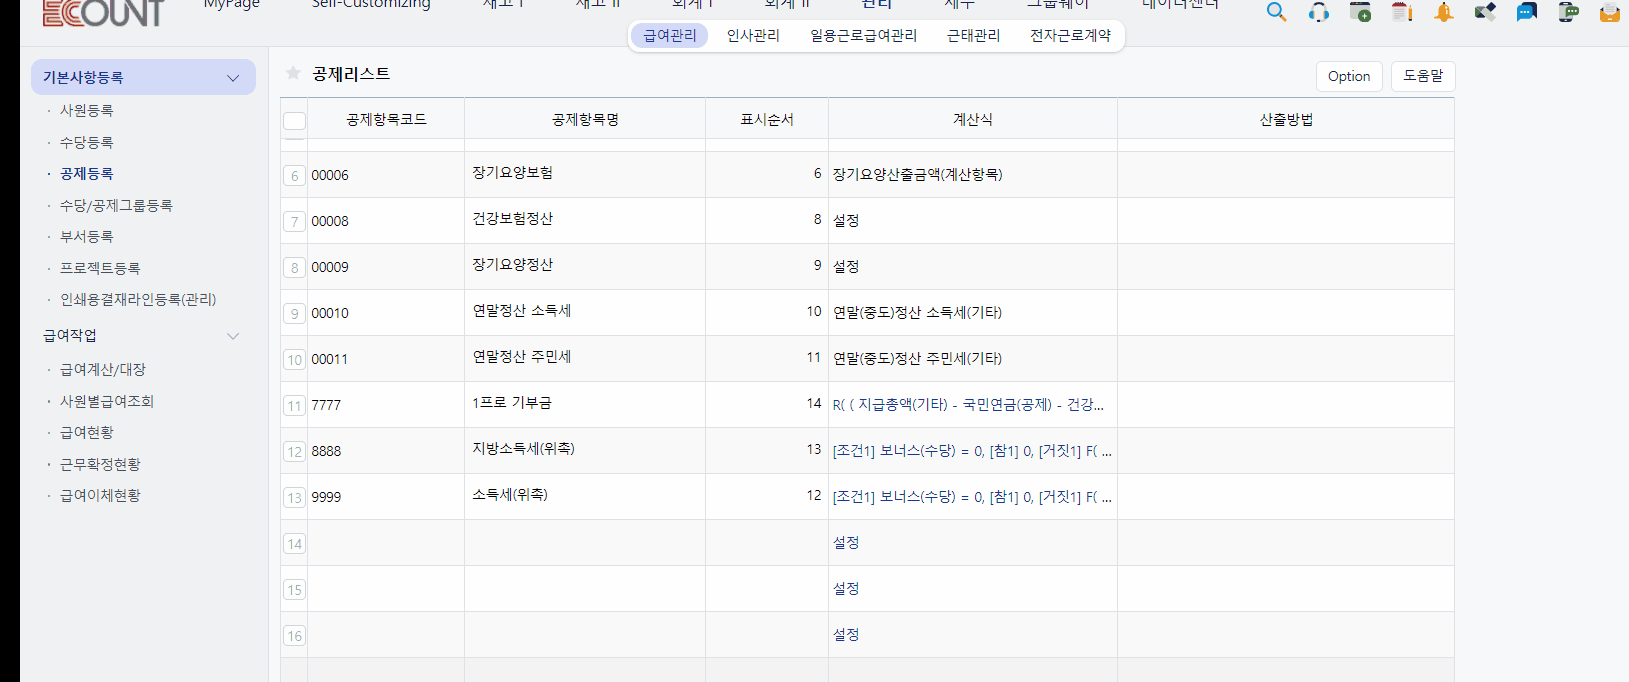Open 인쇄용결재라인등록(관리) in the sidebar
The width and height of the screenshot is (1629, 682).
tap(138, 299)
